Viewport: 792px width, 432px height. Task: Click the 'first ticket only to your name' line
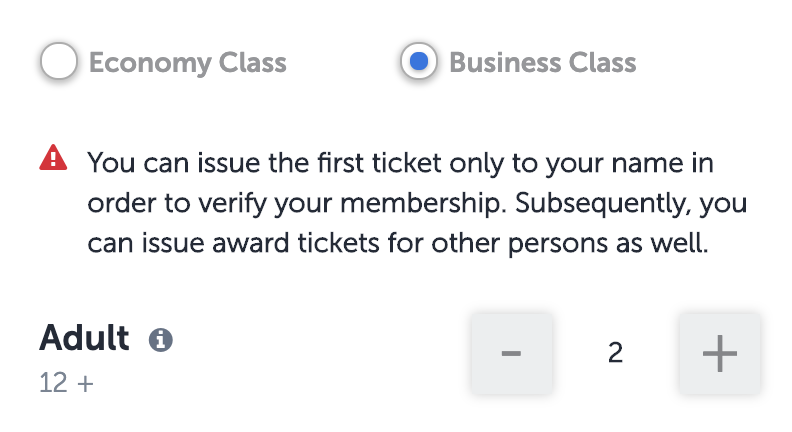pos(400,161)
